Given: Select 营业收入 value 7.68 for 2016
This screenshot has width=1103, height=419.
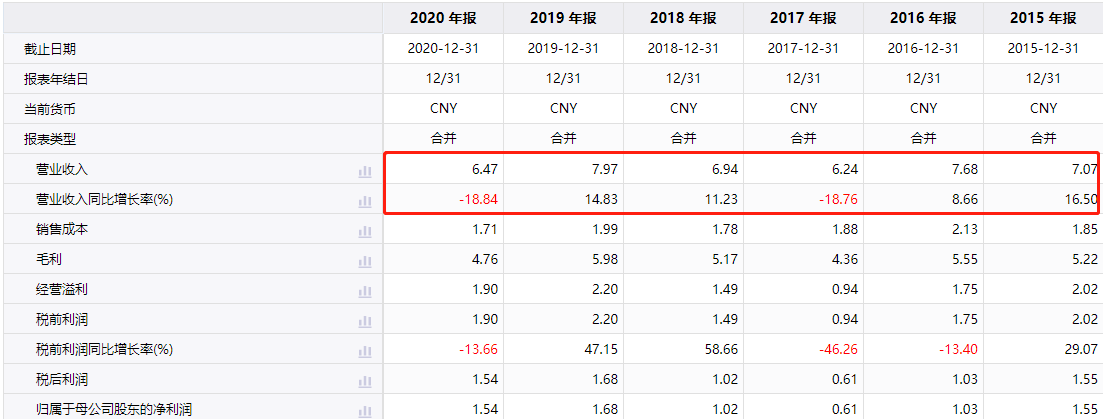Looking at the screenshot, I should tap(964, 169).
